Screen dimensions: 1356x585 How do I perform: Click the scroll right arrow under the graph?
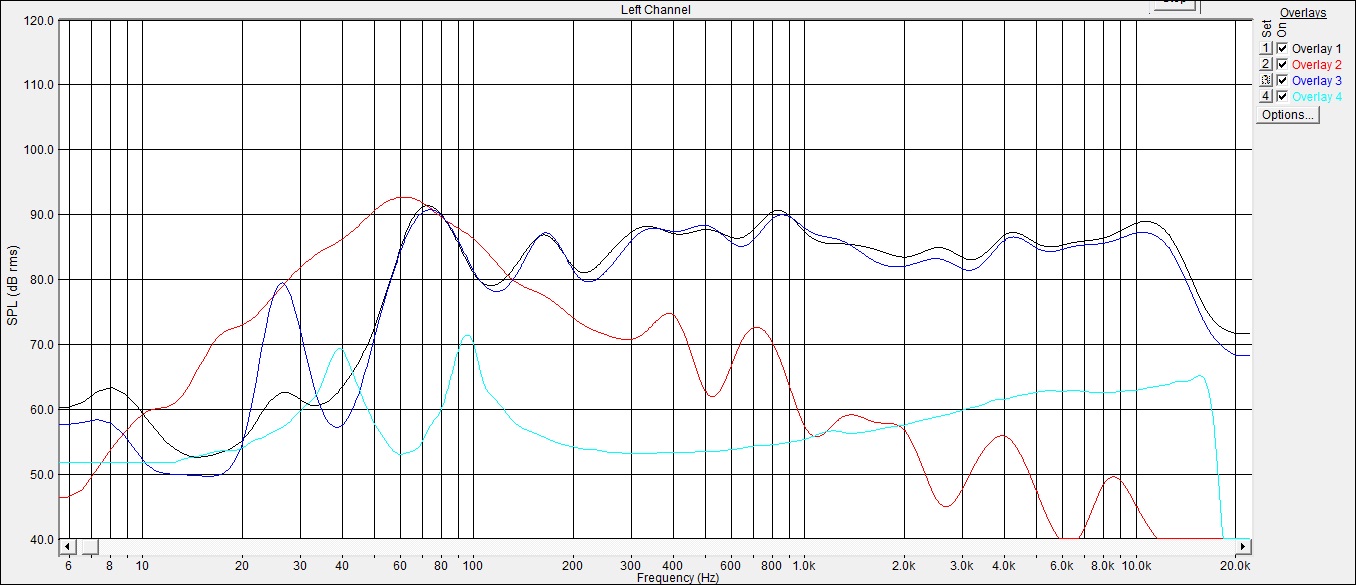[1243, 547]
